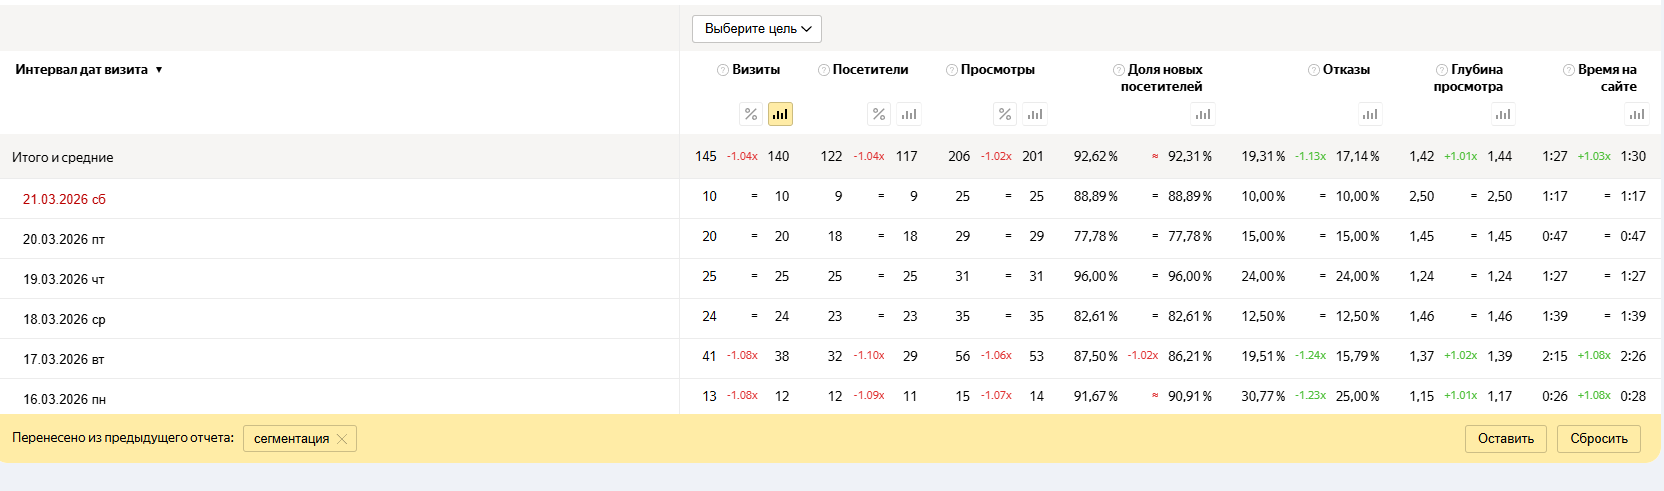1664x491 pixels.
Task: Open the "Выберите цель" dropdown
Action: tap(756, 29)
